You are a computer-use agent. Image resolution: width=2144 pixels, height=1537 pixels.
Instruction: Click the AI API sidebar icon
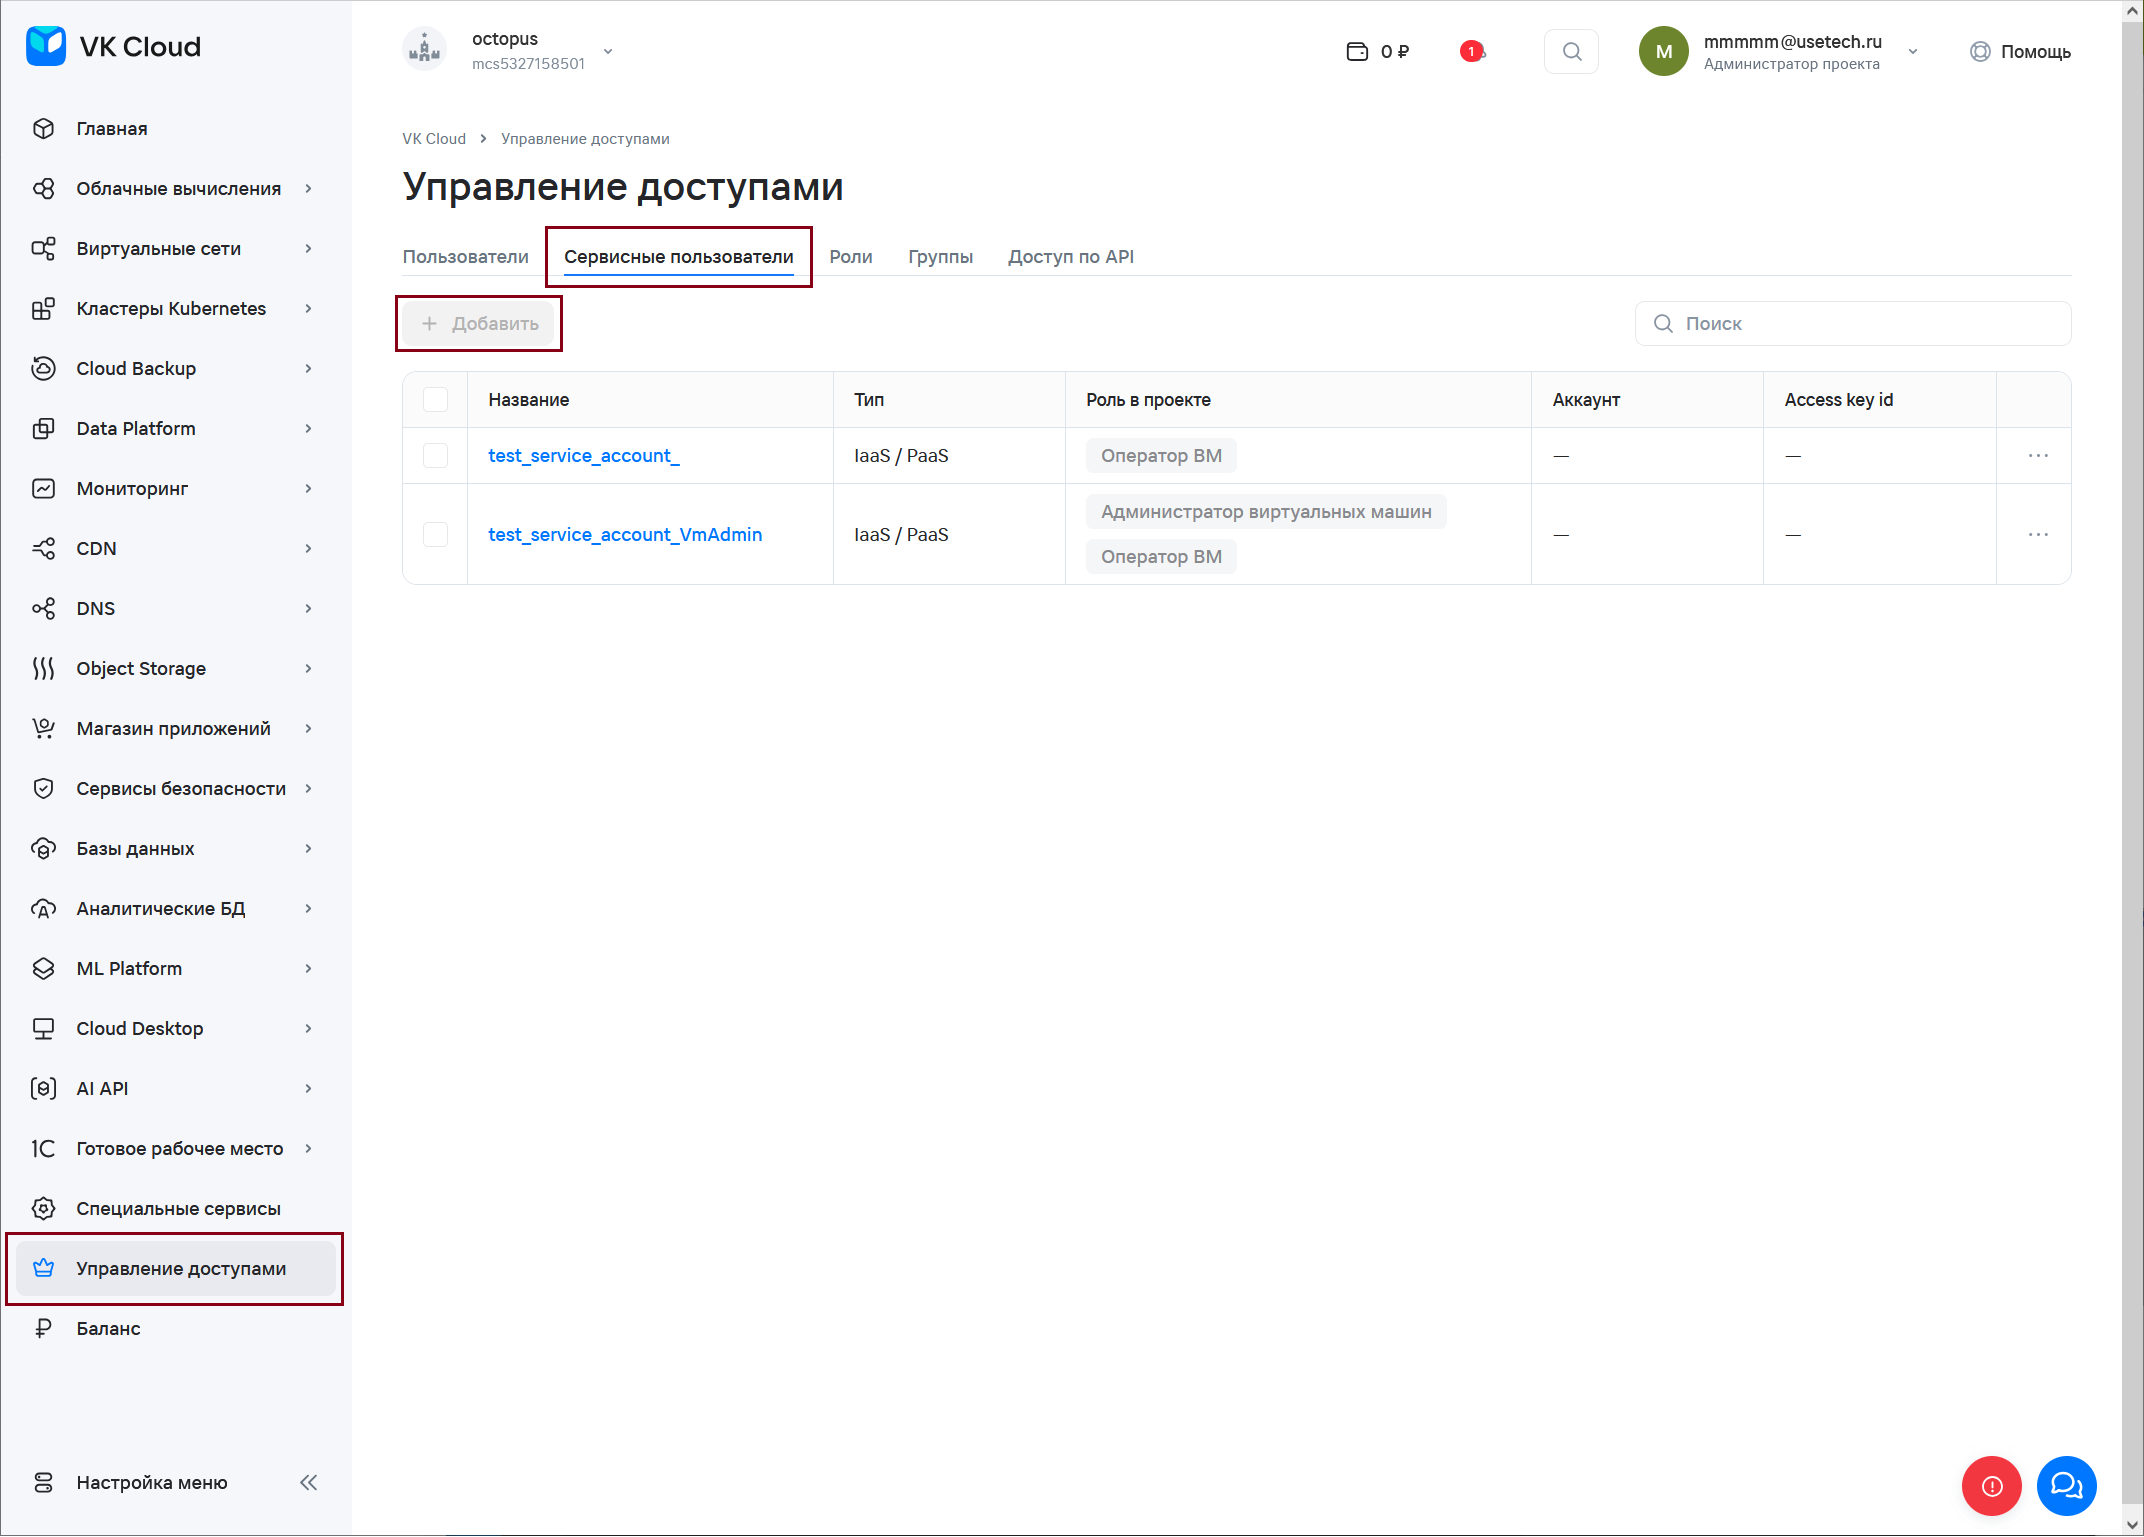pos(43,1089)
